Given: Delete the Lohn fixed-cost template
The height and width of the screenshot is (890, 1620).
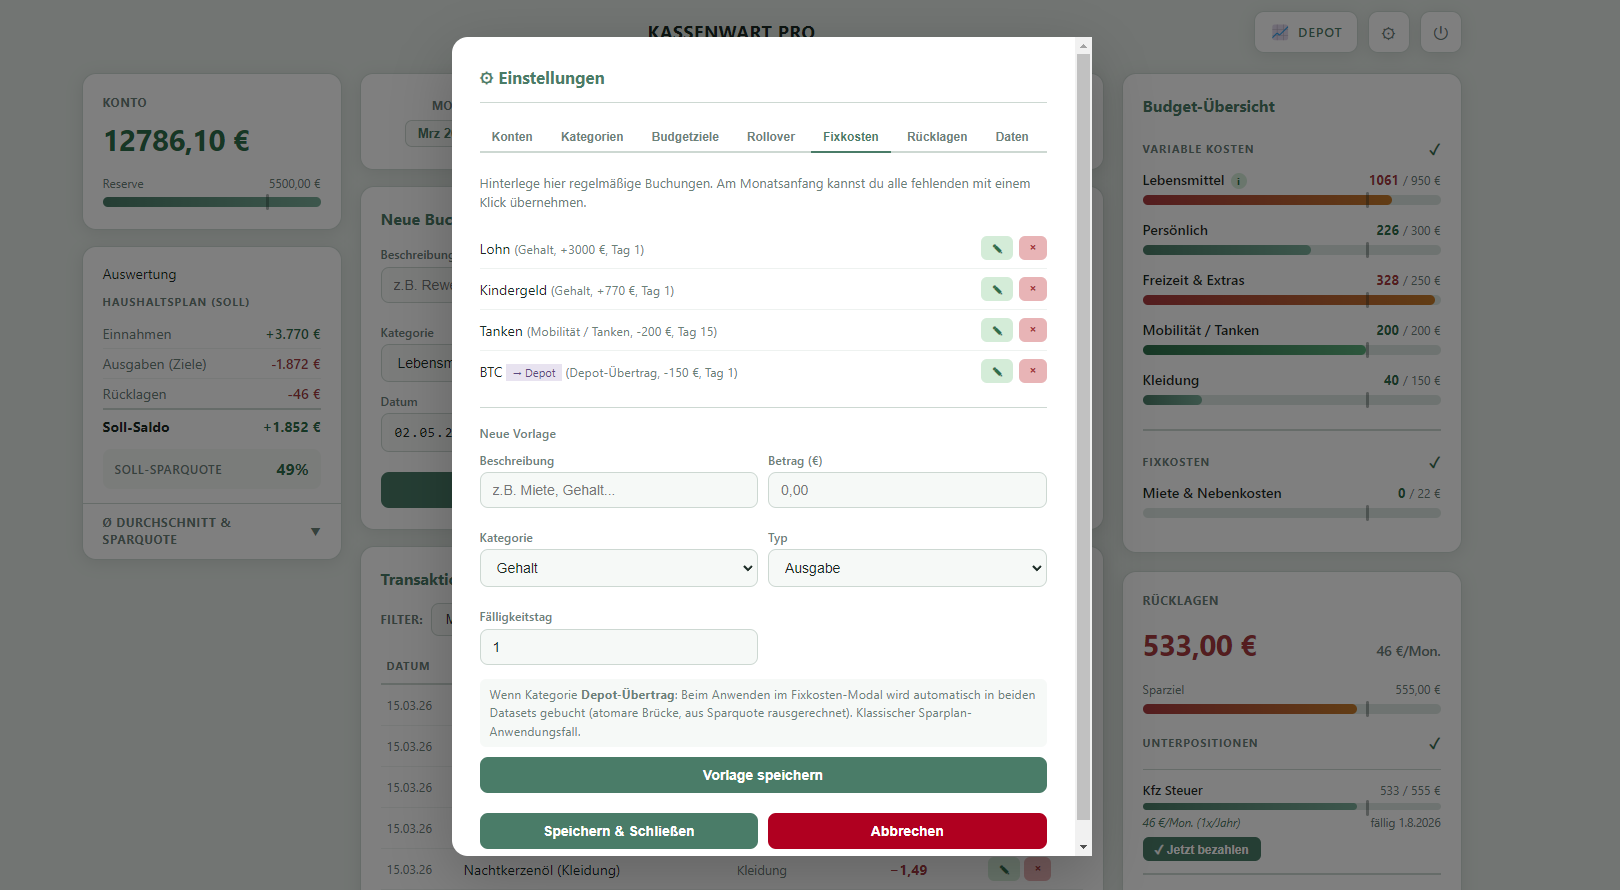Looking at the screenshot, I should 1033,248.
